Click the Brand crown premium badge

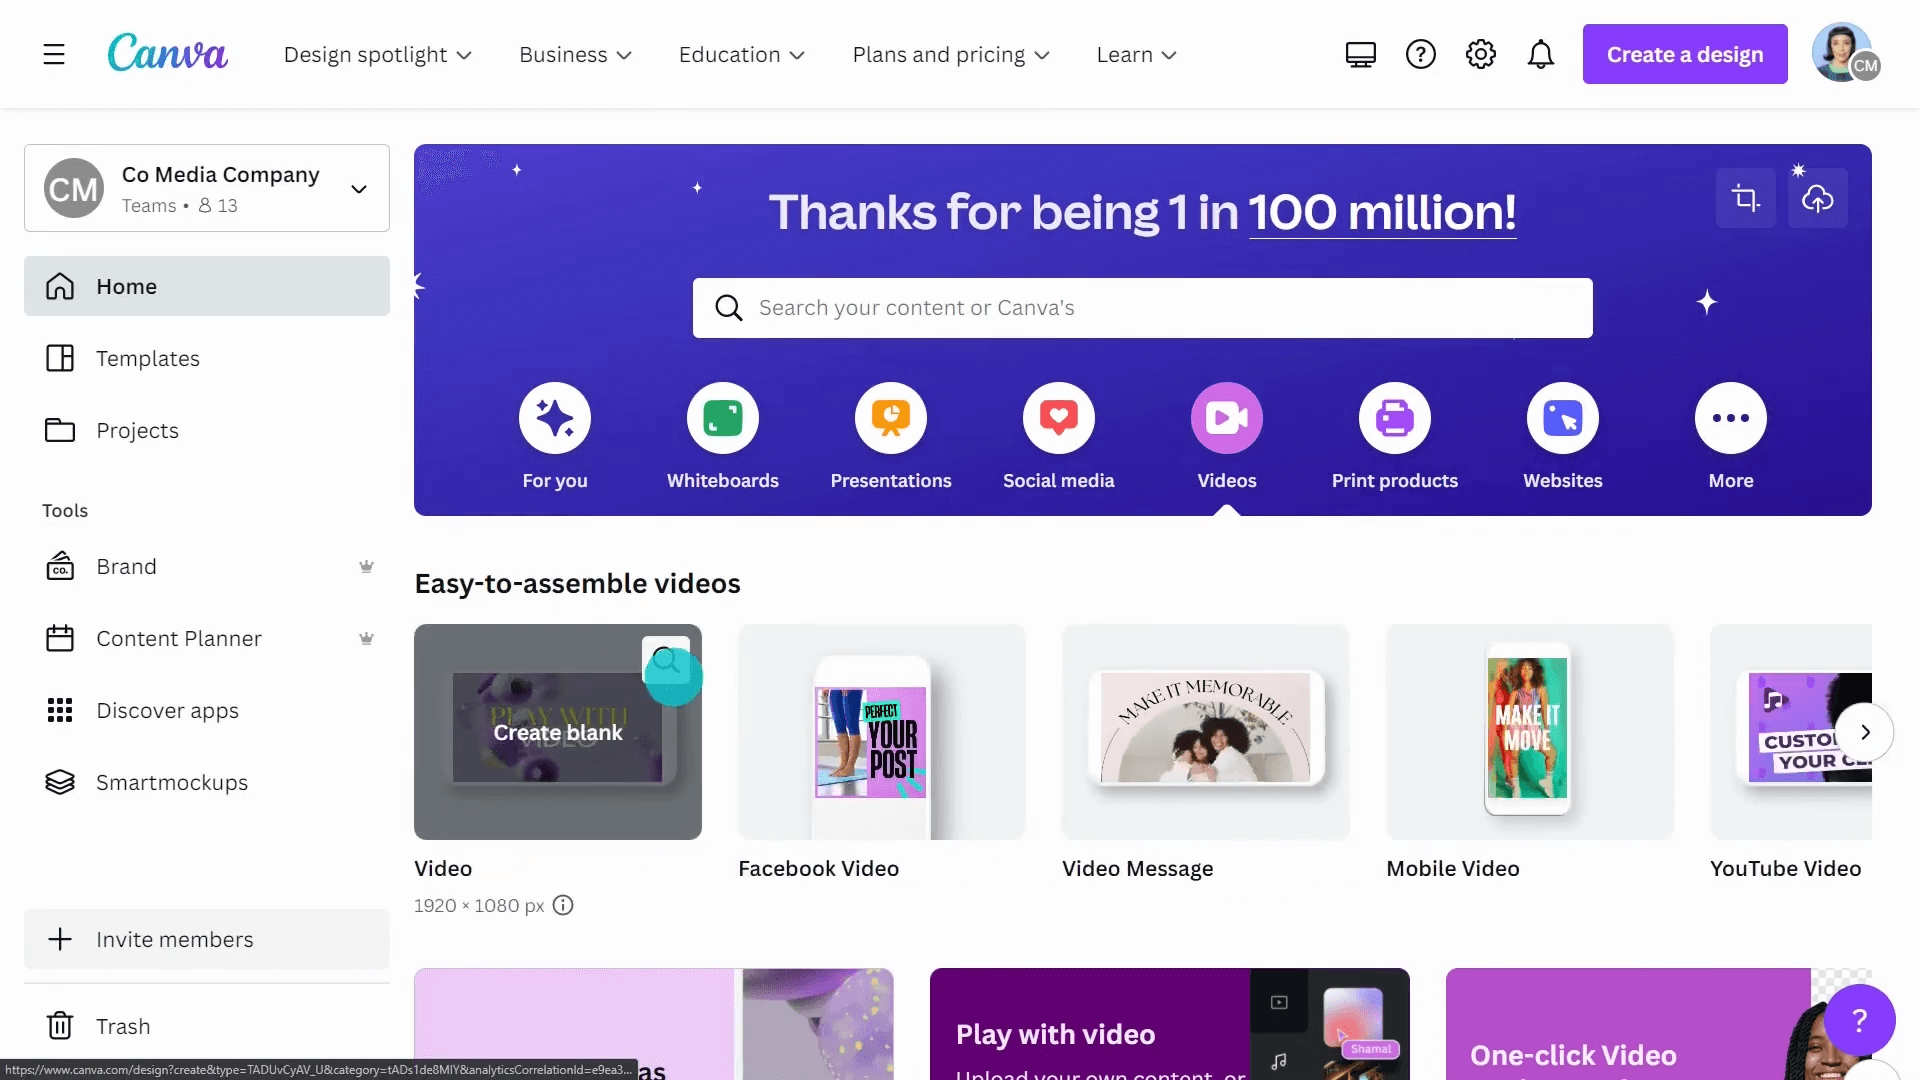(366, 566)
